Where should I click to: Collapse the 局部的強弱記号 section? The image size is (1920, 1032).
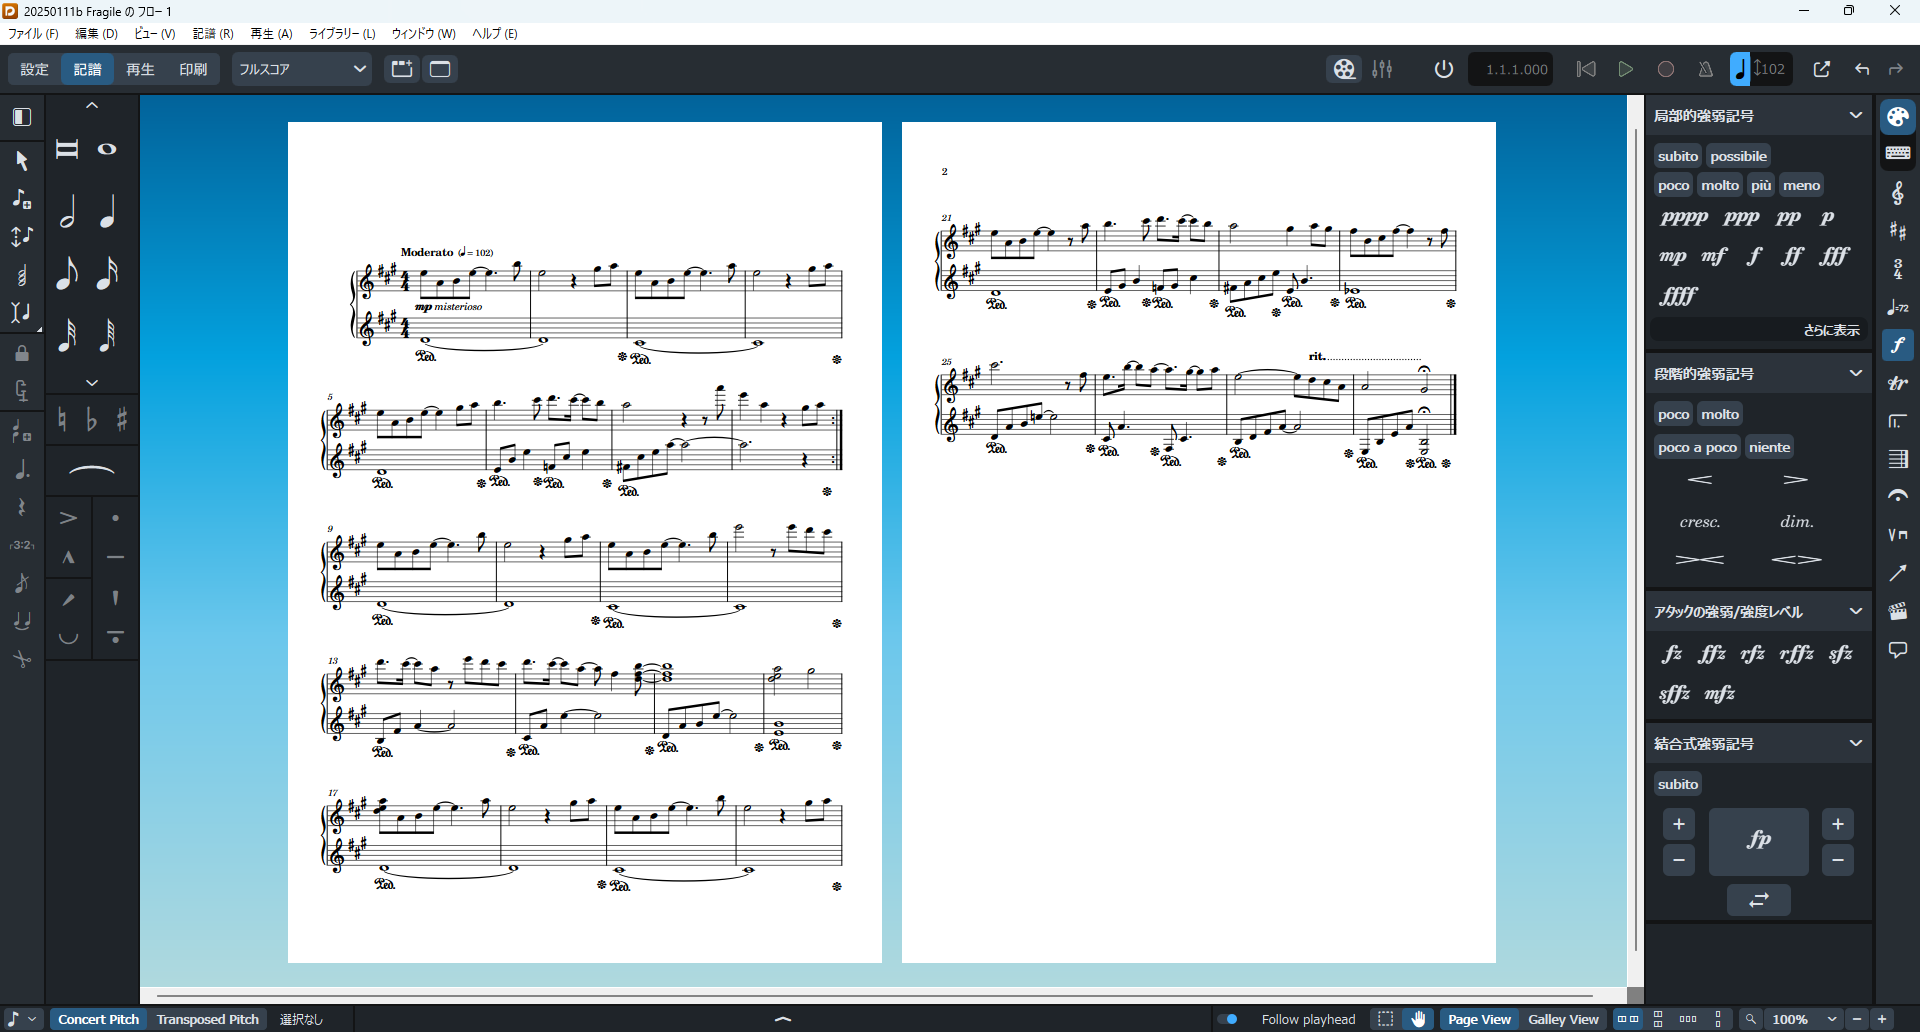(x=1856, y=116)
